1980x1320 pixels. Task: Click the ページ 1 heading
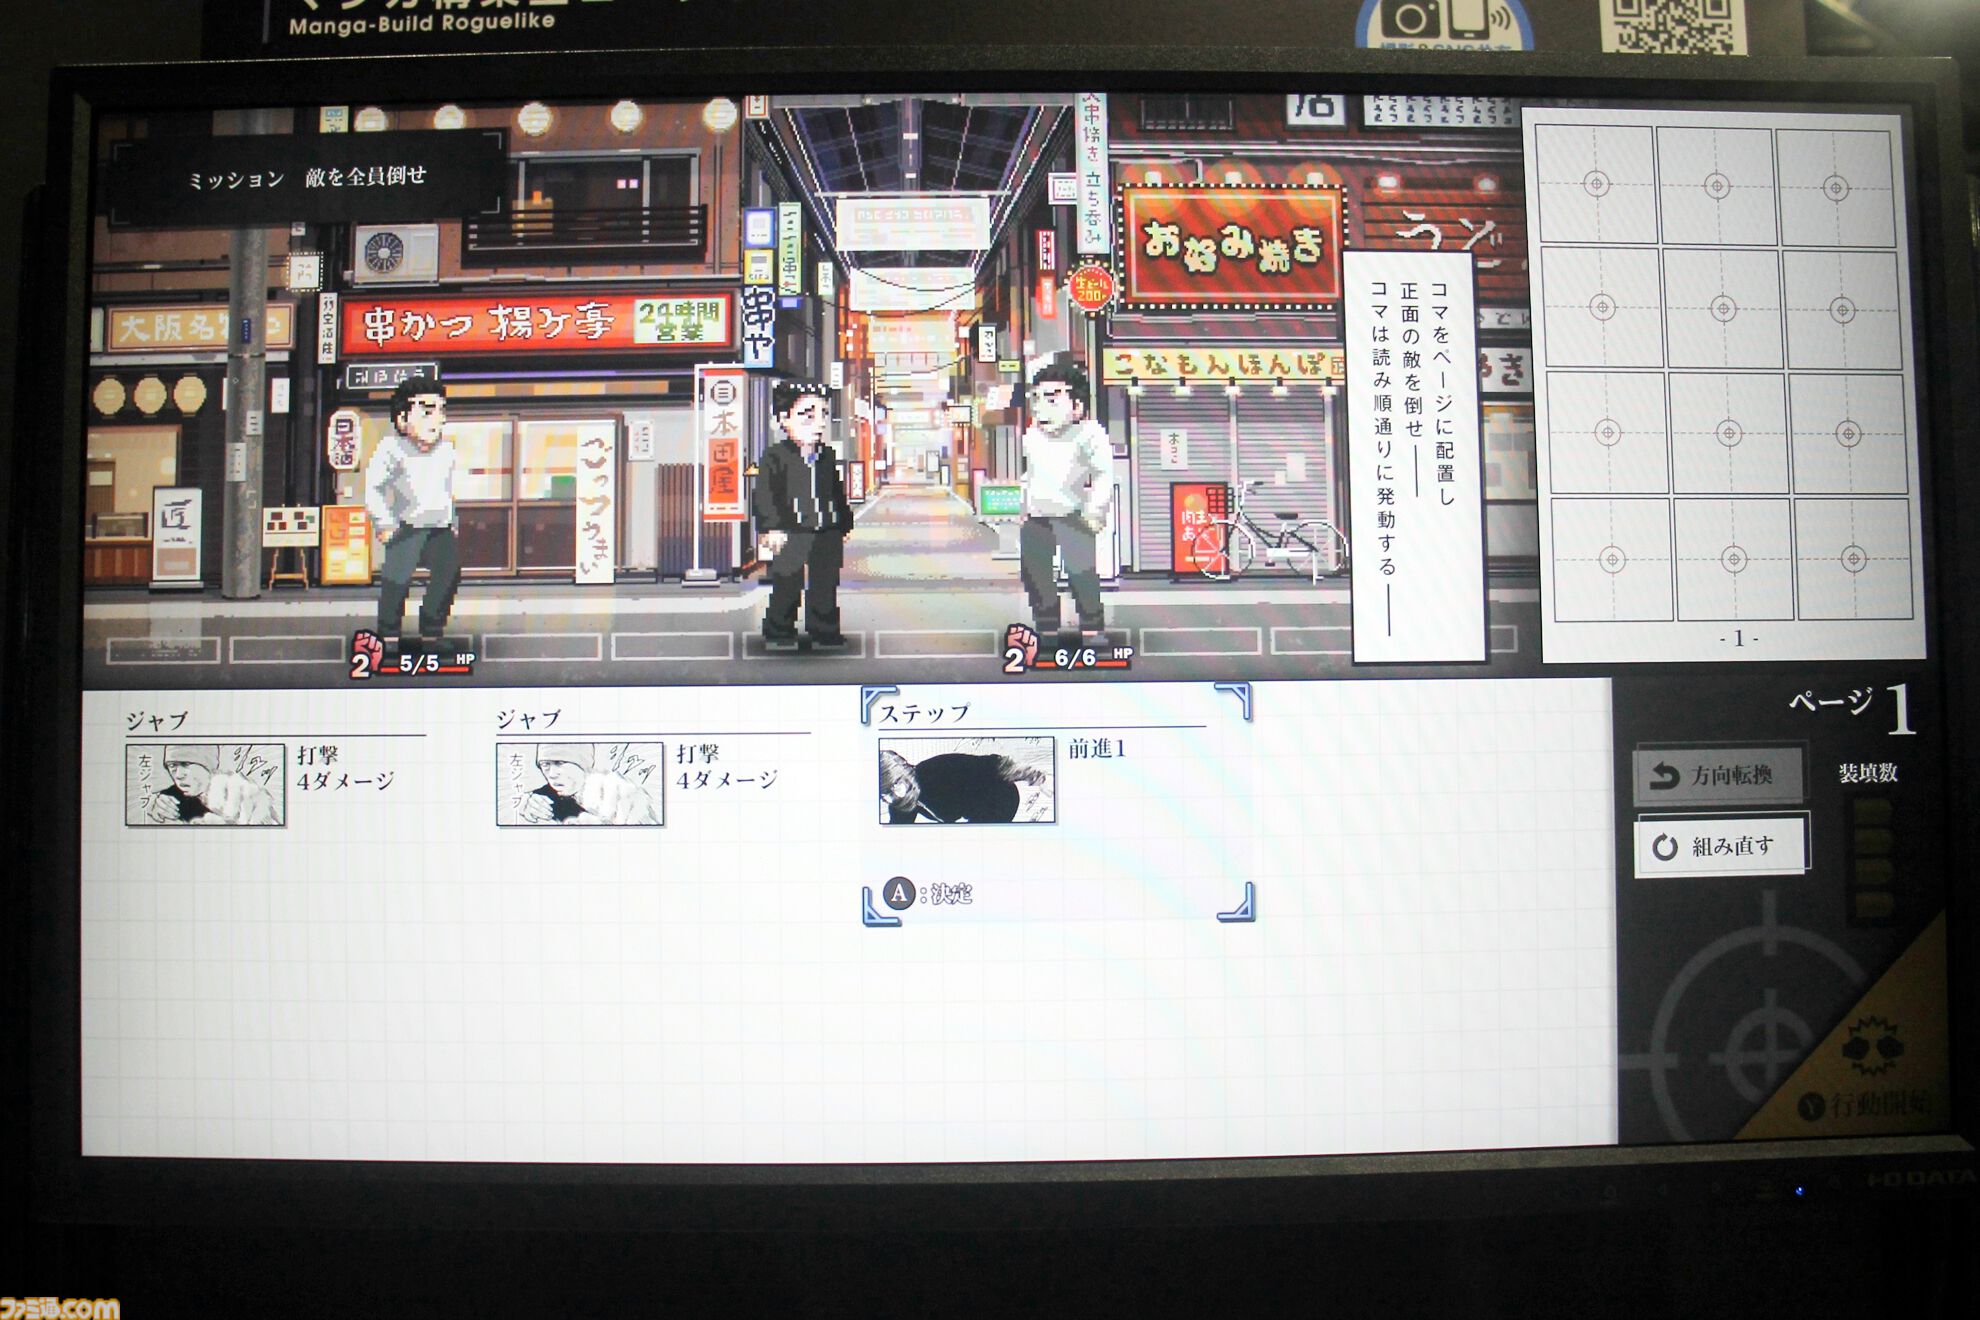[1852, 707]
